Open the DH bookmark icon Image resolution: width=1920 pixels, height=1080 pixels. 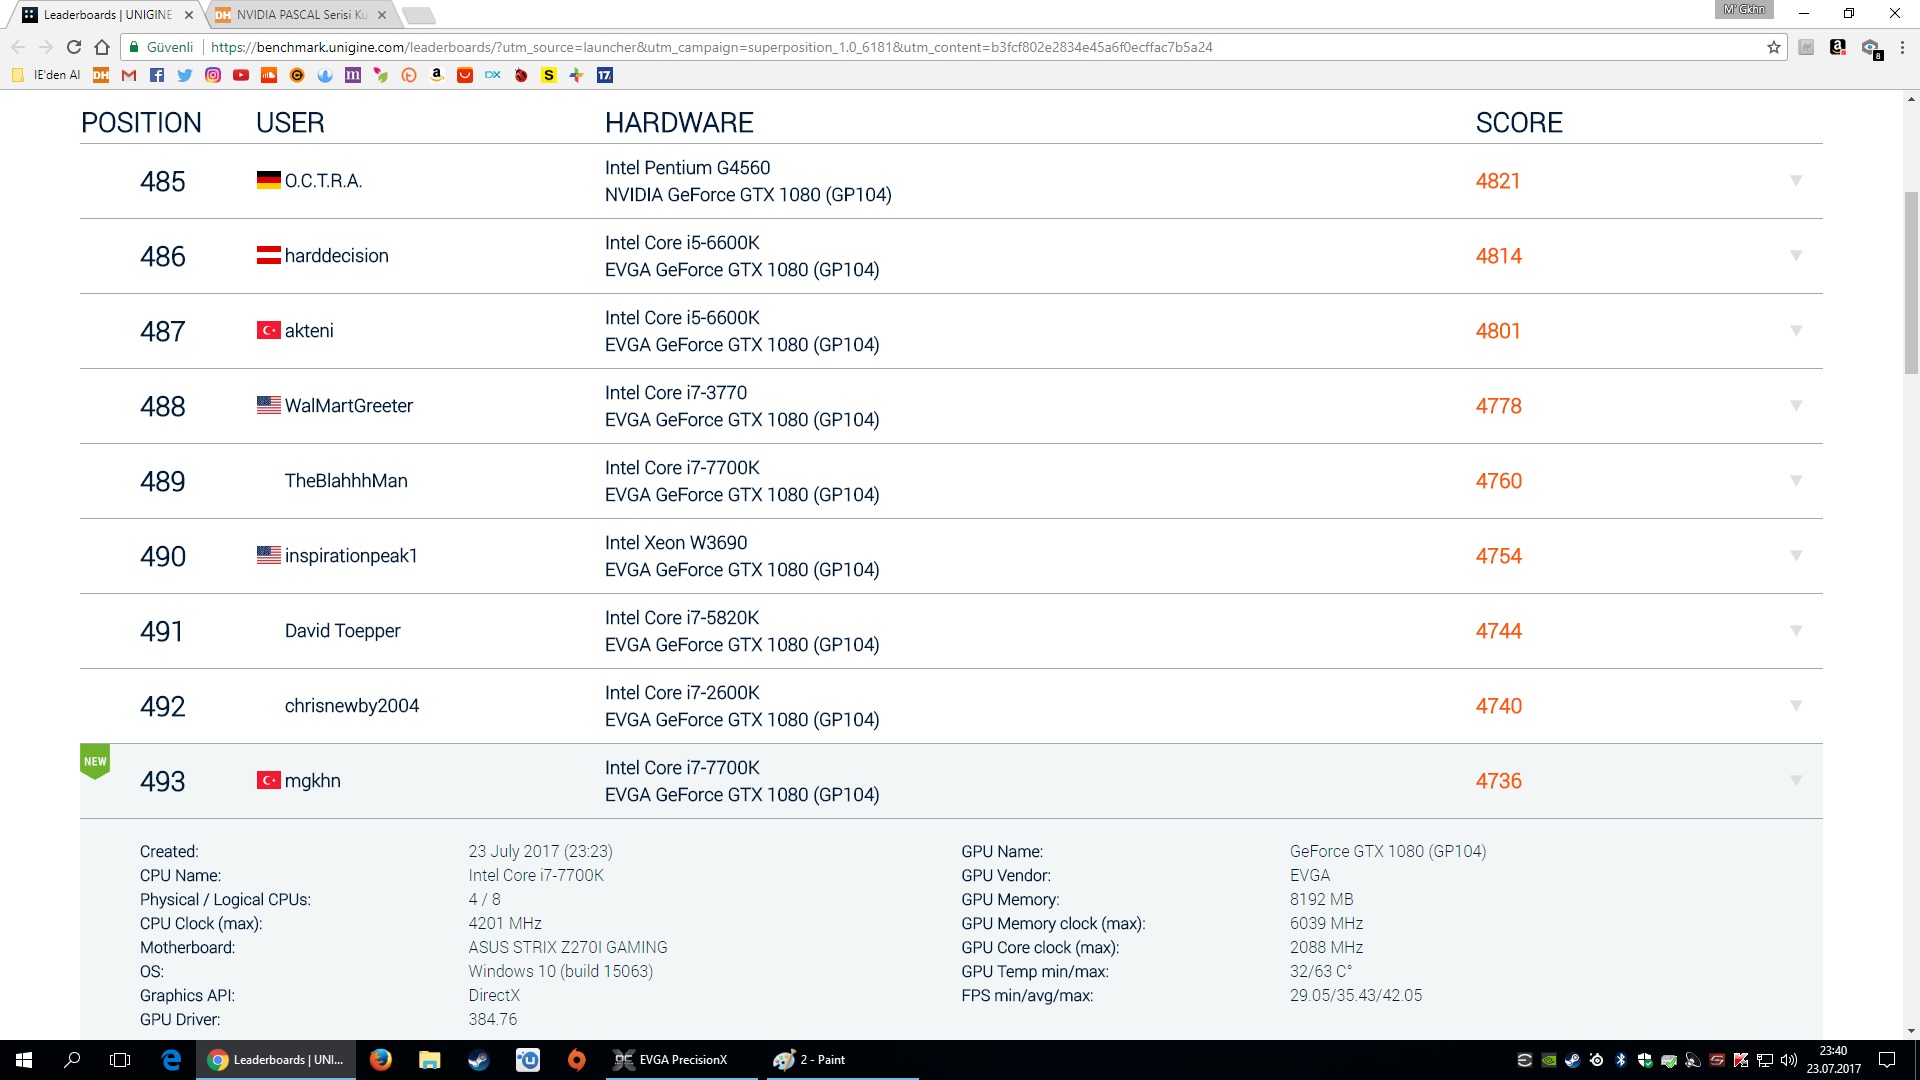(x=101, y=75)
